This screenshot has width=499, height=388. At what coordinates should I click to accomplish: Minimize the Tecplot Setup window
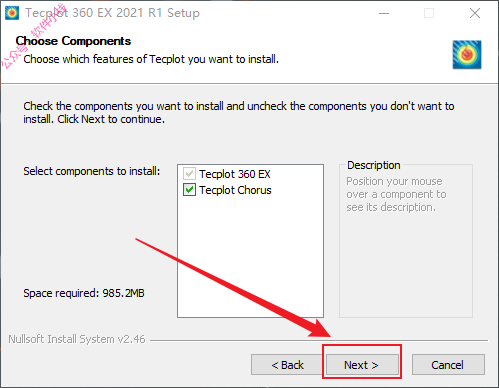coord(384,13)
